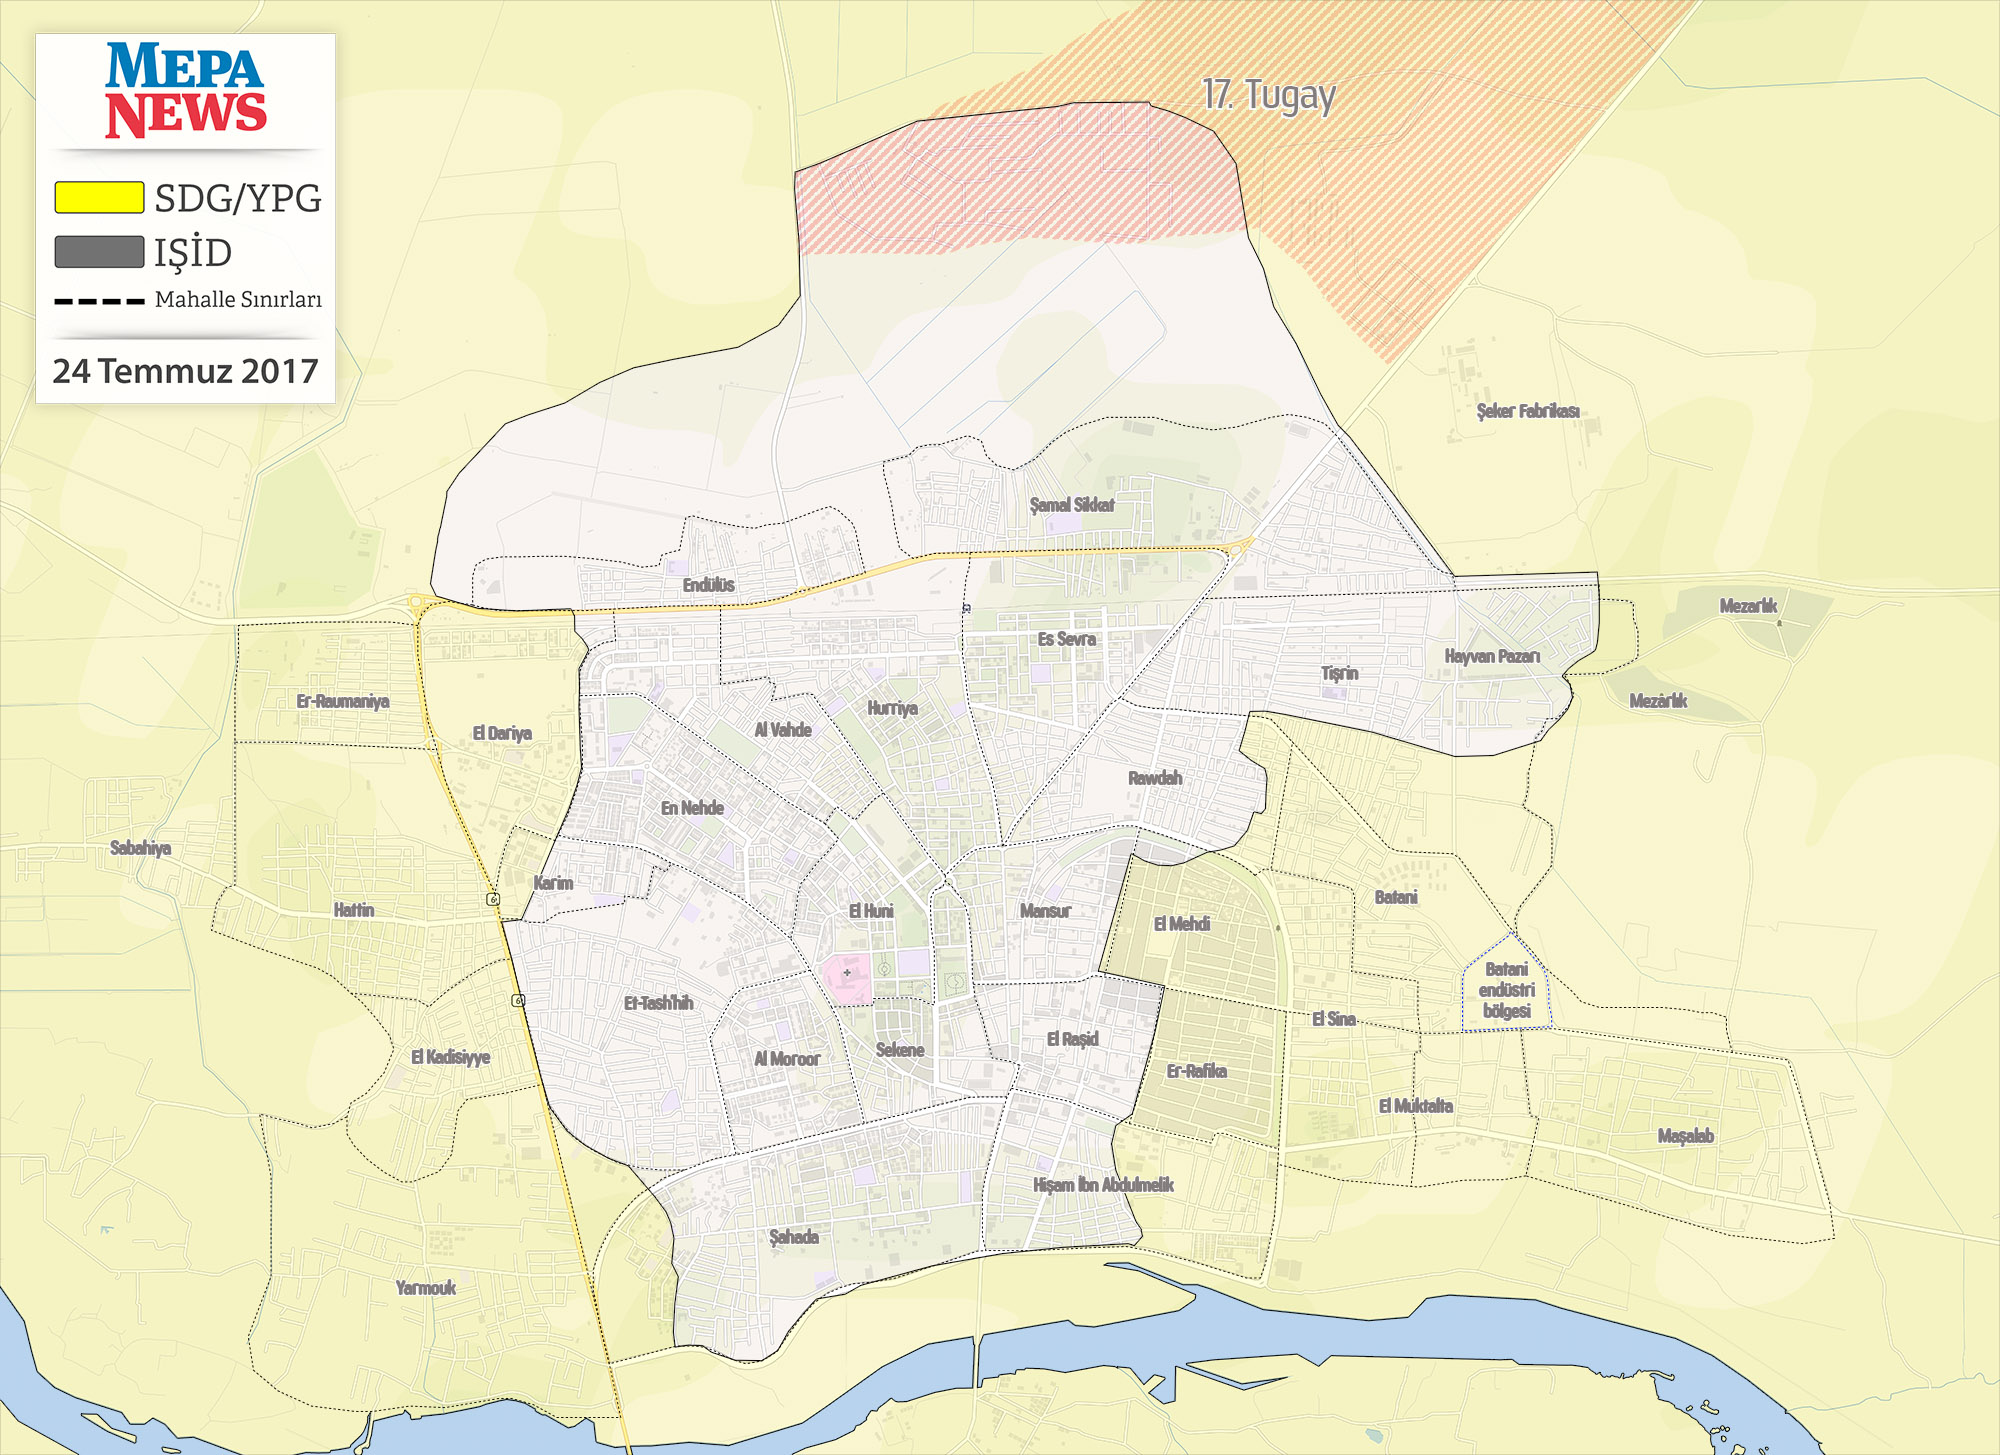Click the Maşalab neighborhood label

coord(1685,1136)
